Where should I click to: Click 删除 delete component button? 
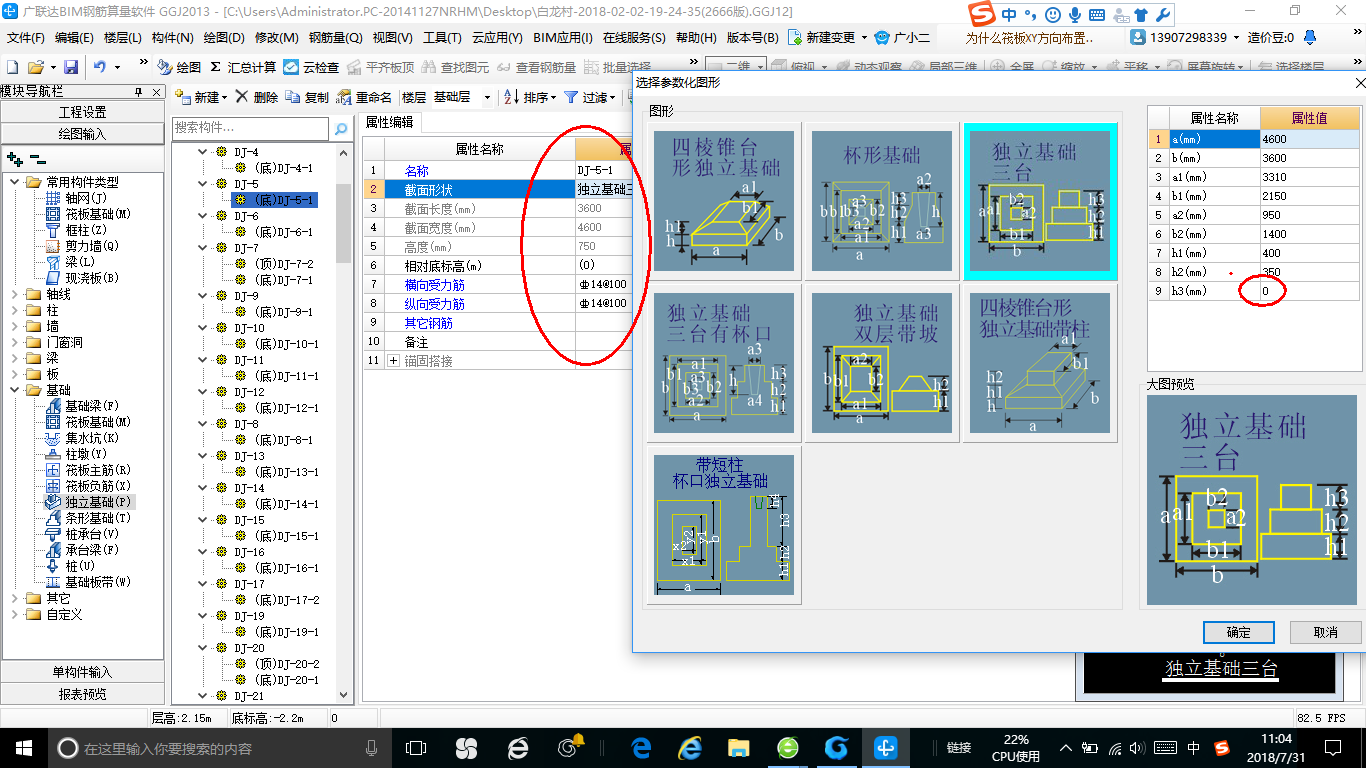257,97
